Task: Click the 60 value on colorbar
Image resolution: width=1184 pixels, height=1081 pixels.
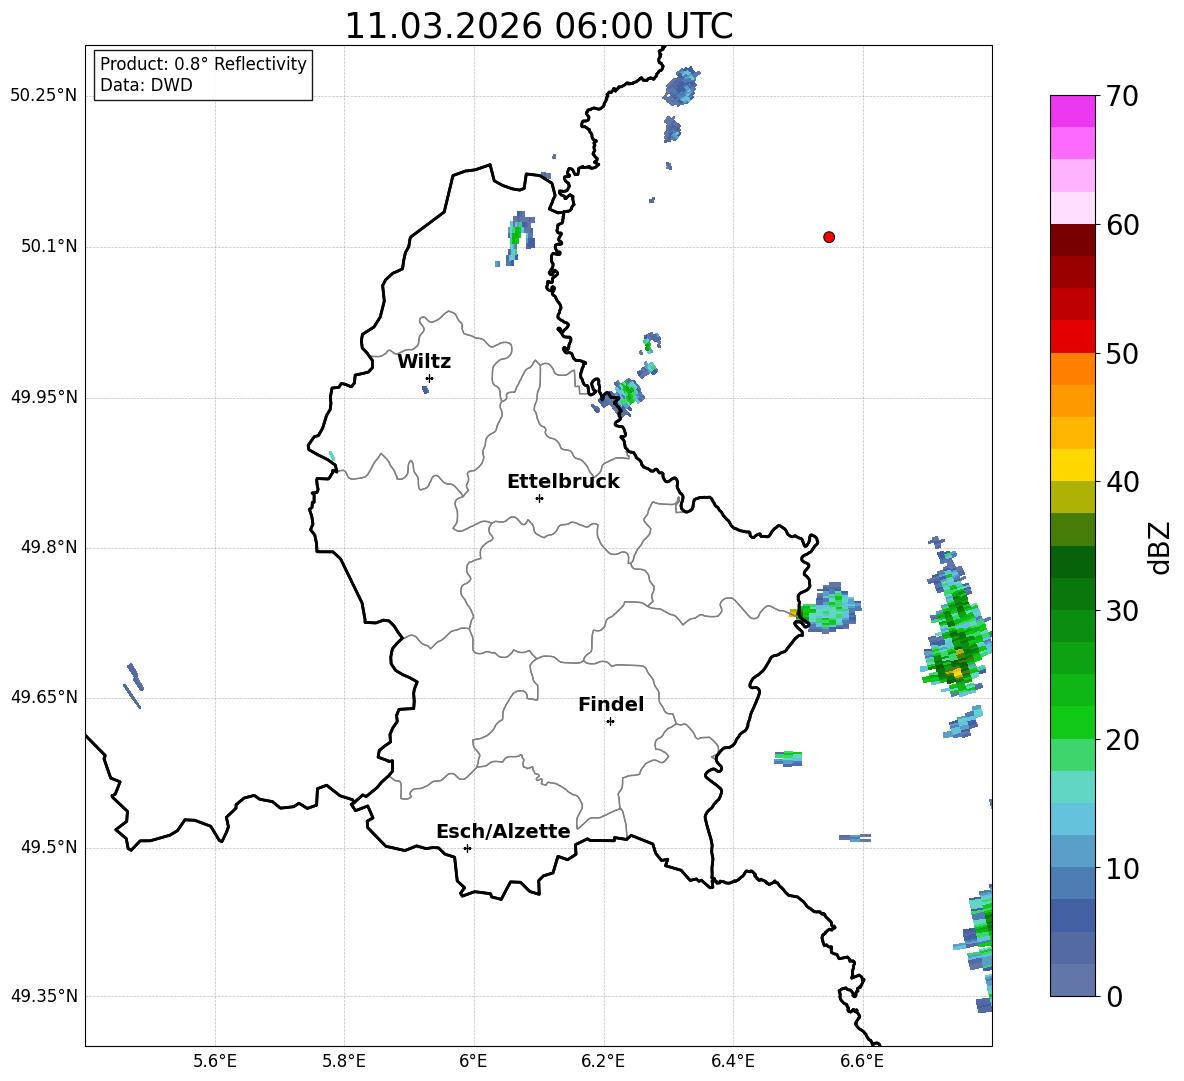Action: (1121, 225)
